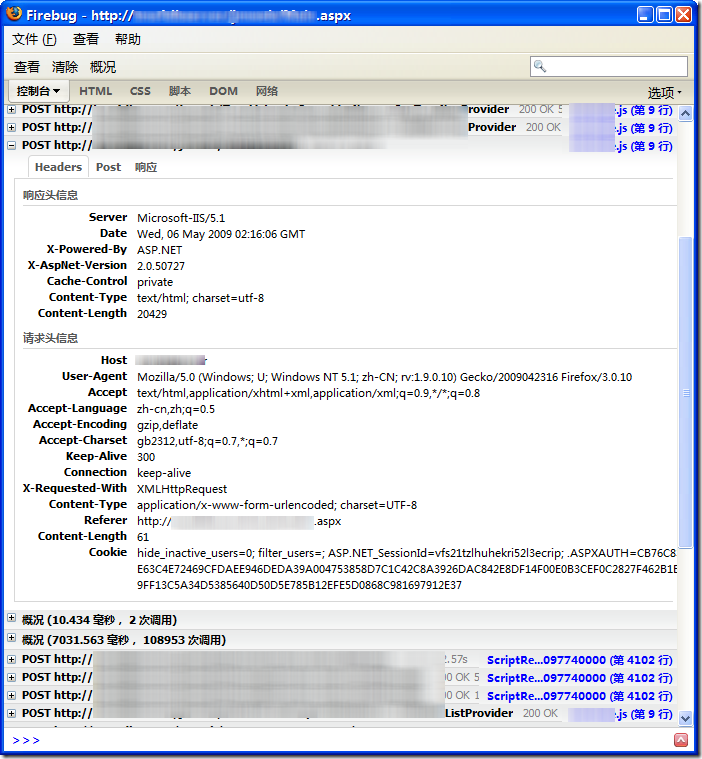Open ScriptRe...097740000 link on the 'OK 1' row
Image resolution: width=702 pixels, height=759 pixels.
click(580, 696)
